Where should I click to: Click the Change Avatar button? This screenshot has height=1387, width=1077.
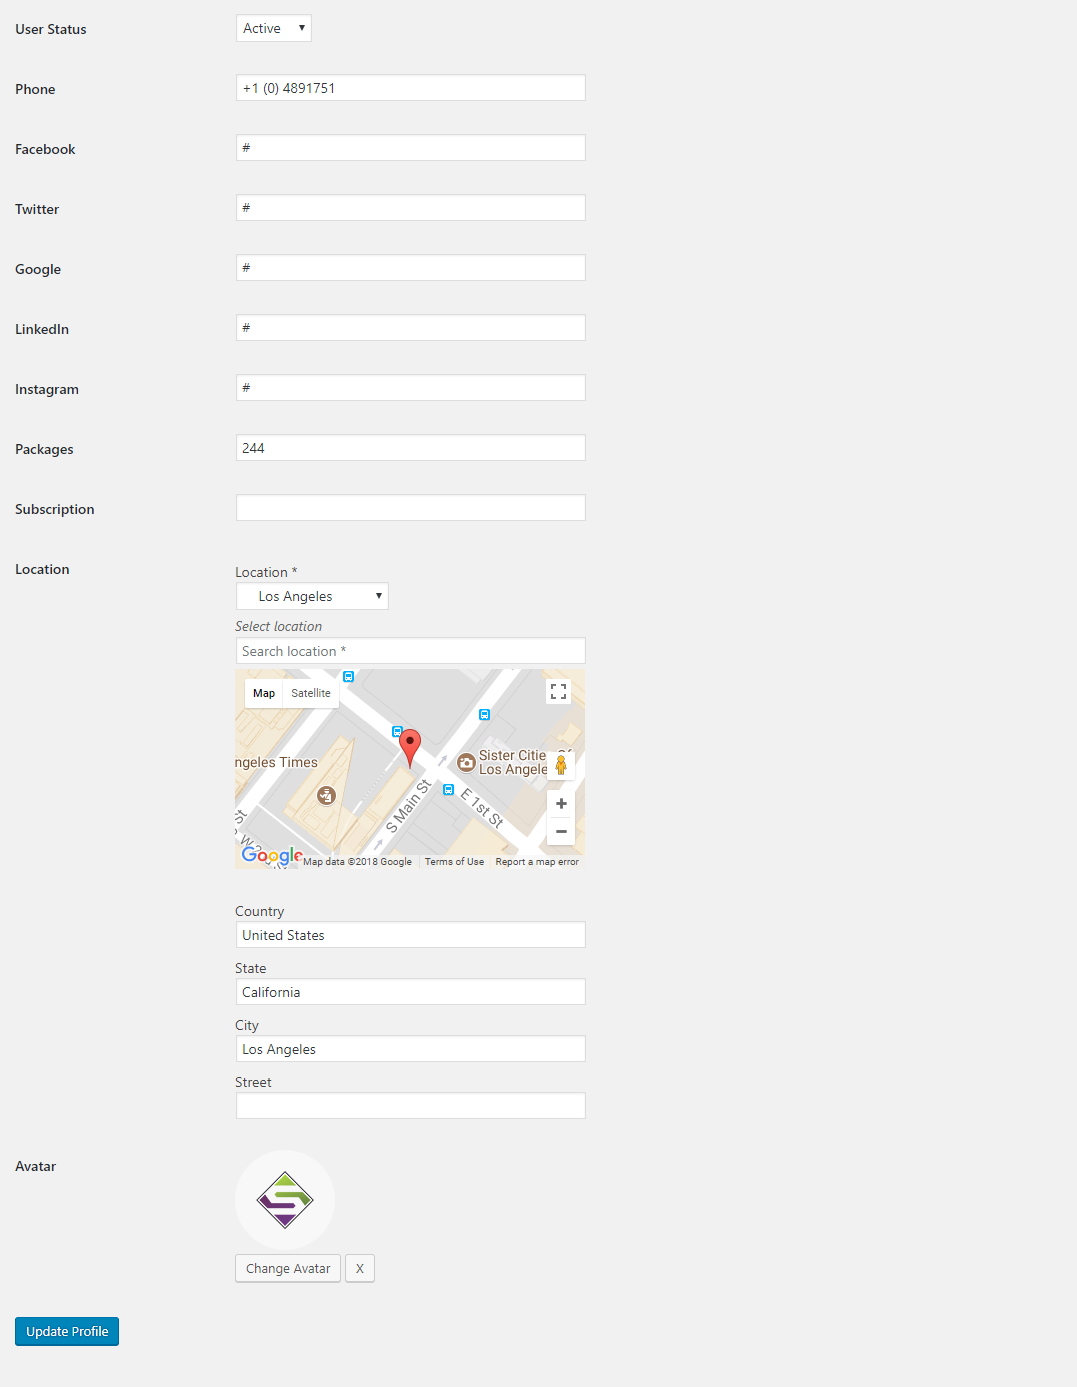point(288,1268)
